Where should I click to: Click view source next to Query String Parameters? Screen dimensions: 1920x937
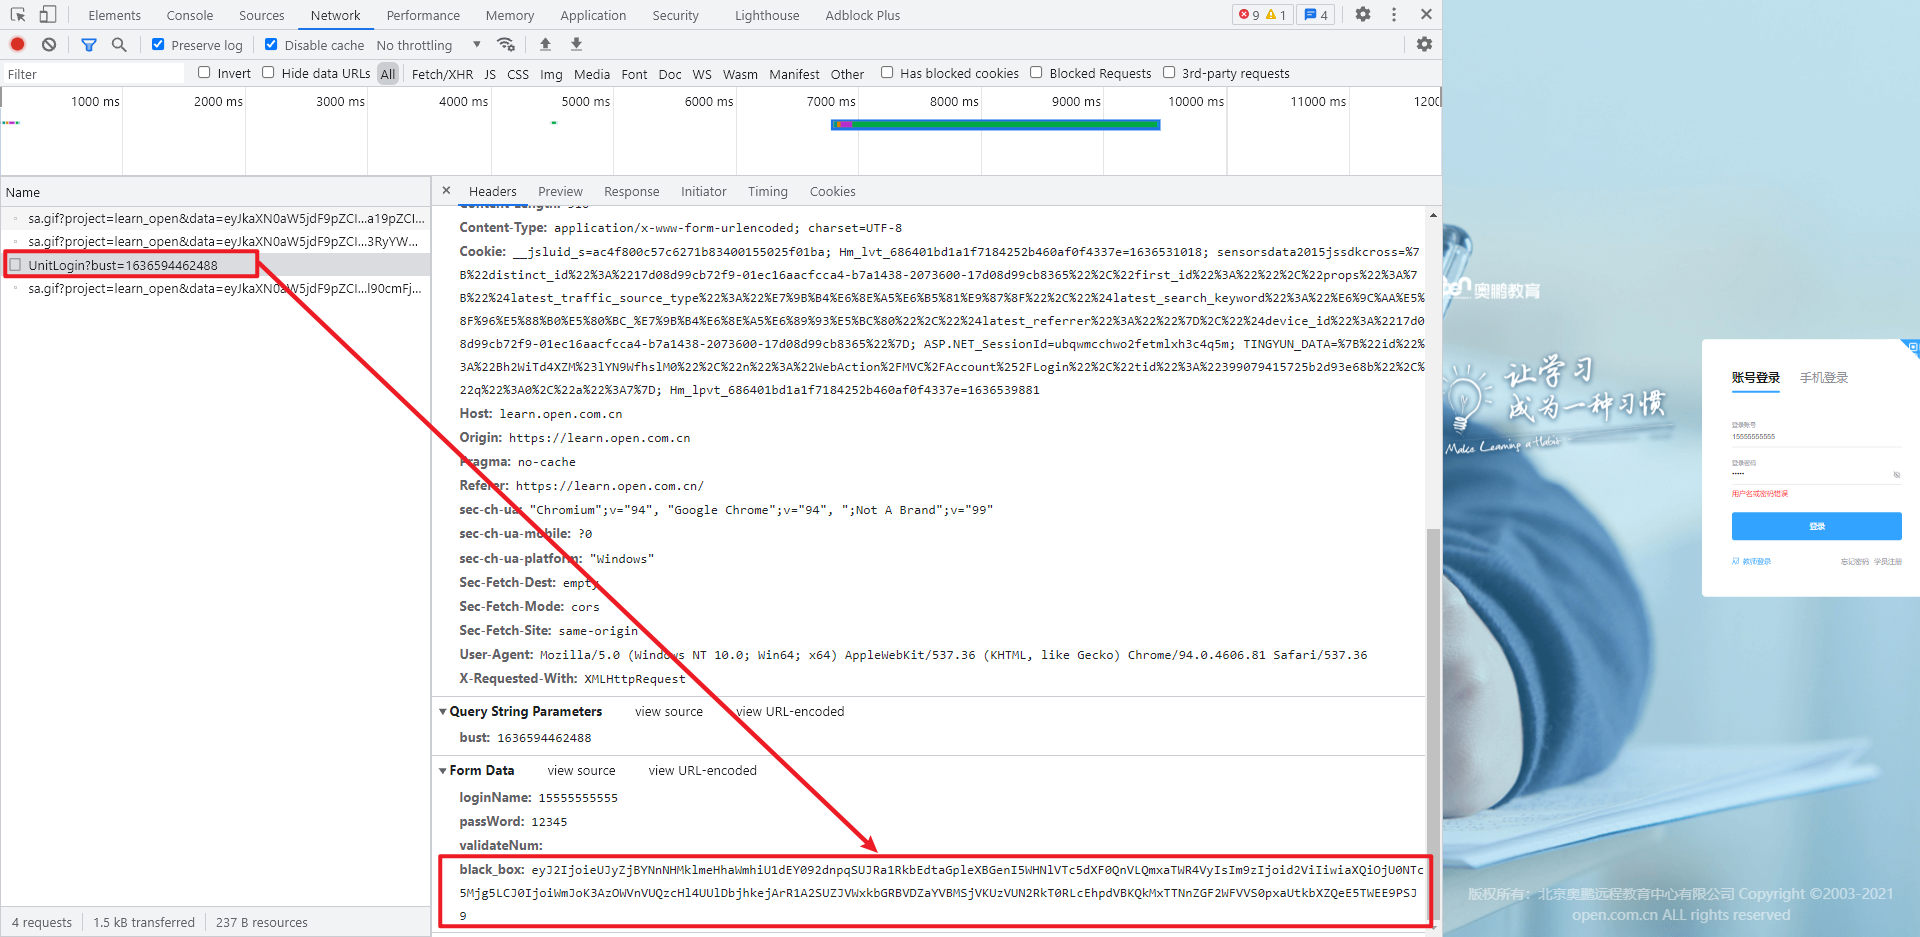tap(668, 712)
